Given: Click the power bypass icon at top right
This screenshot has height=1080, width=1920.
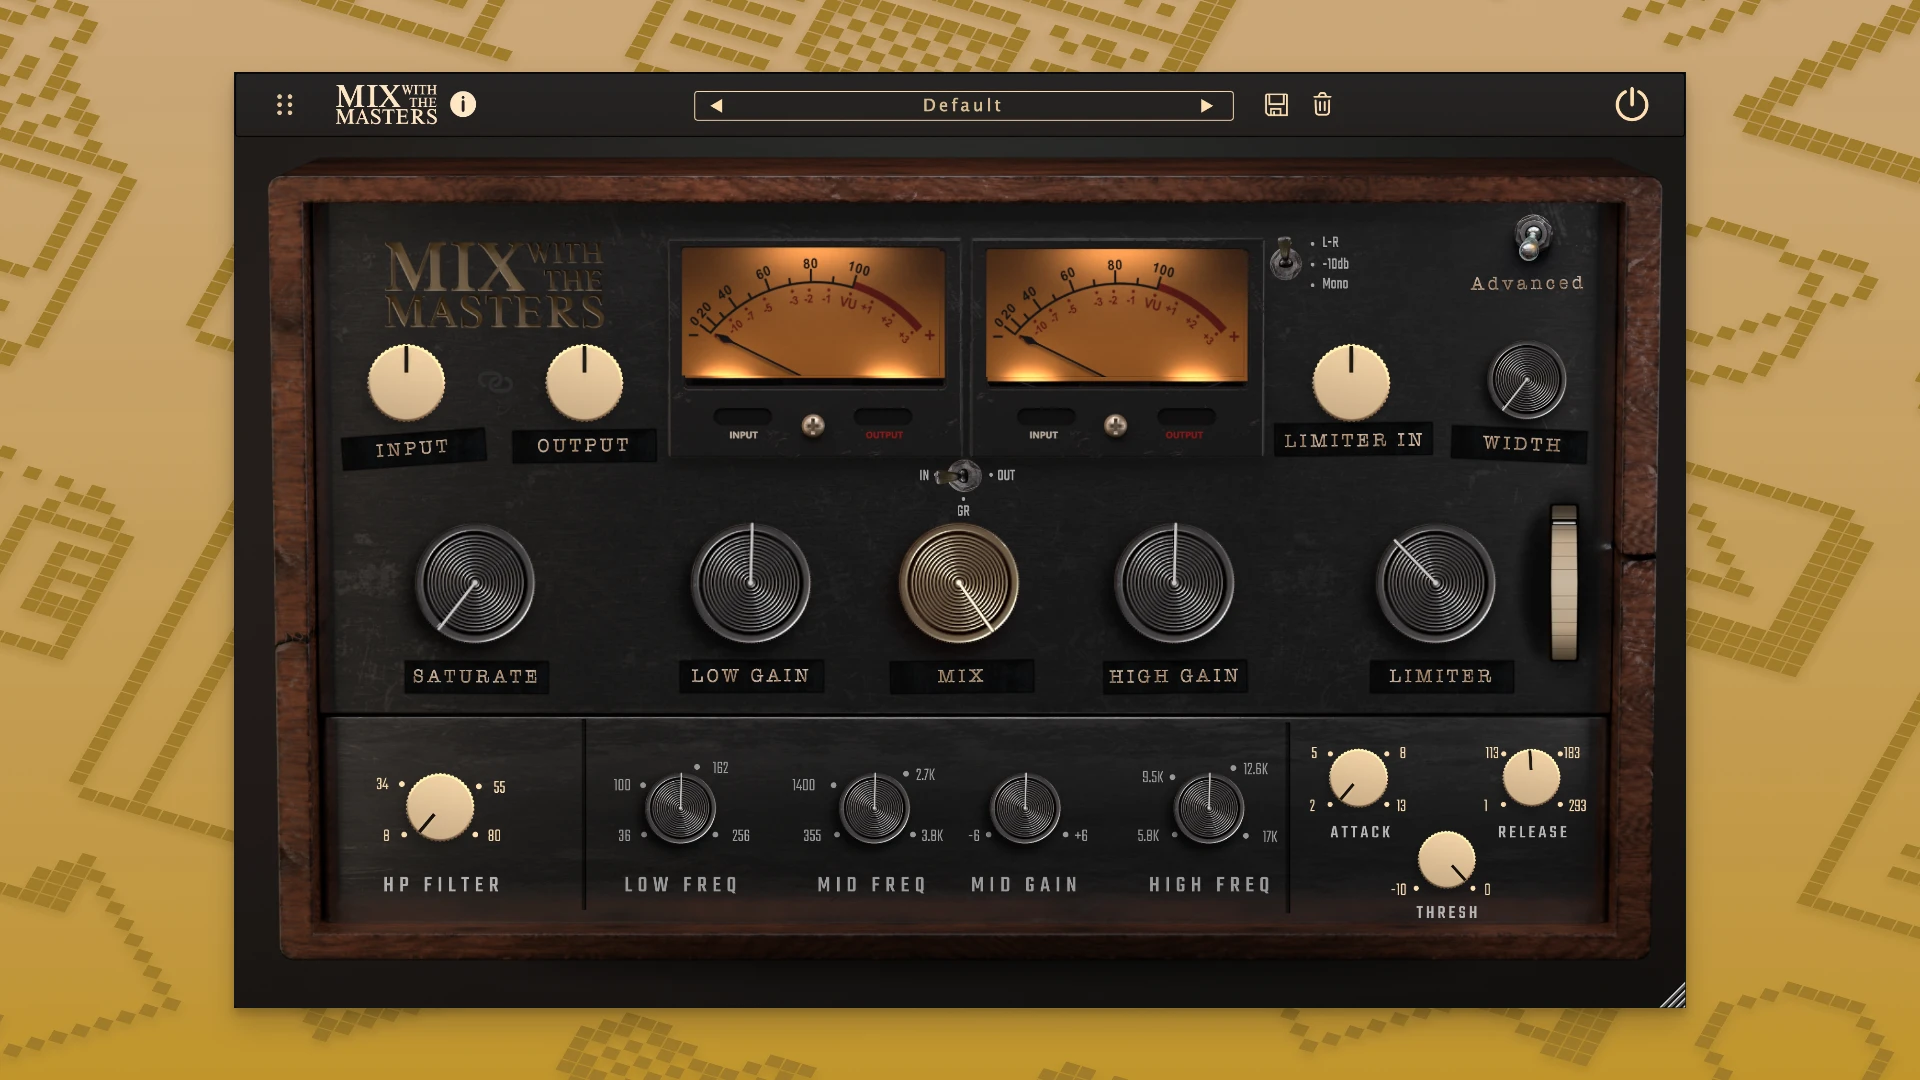Looking at the screenshot, I should 1632,104.
